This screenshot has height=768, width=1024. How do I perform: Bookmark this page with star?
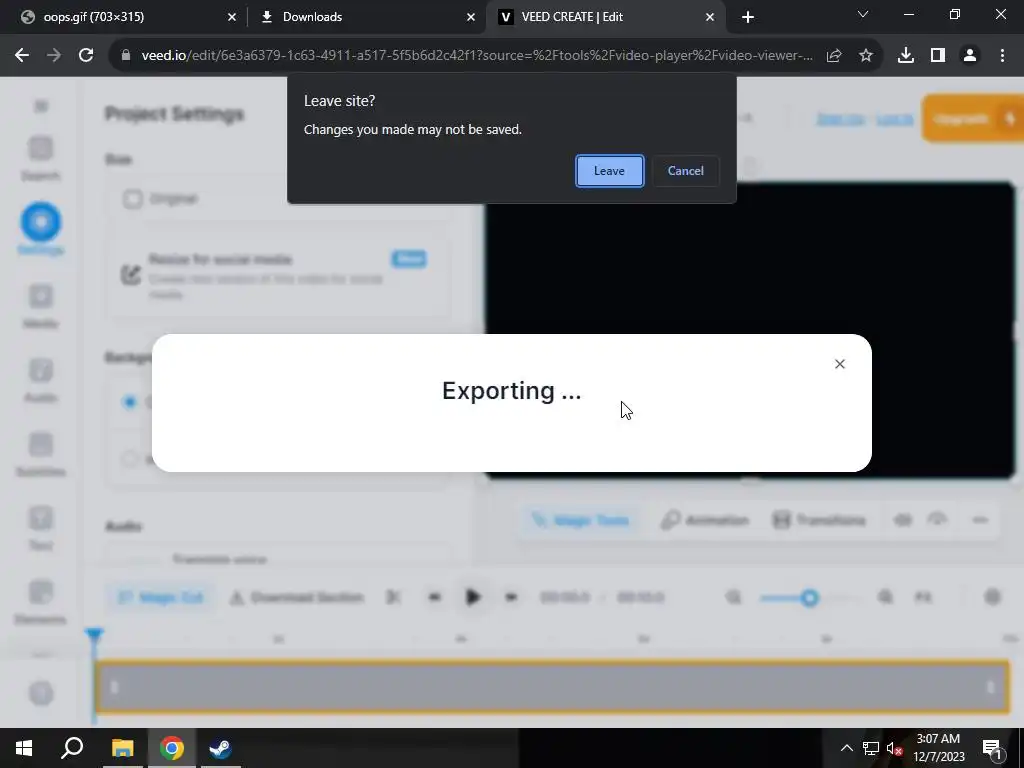(x=866, y=56)
